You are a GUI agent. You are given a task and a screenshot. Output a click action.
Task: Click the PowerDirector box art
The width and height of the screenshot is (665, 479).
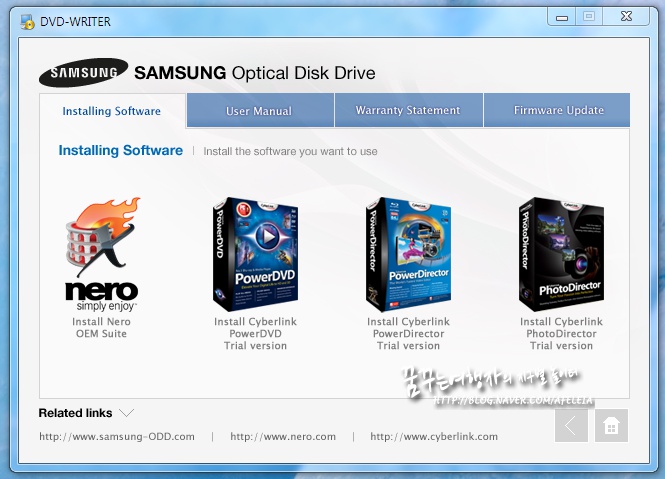(x=408, y=254)
